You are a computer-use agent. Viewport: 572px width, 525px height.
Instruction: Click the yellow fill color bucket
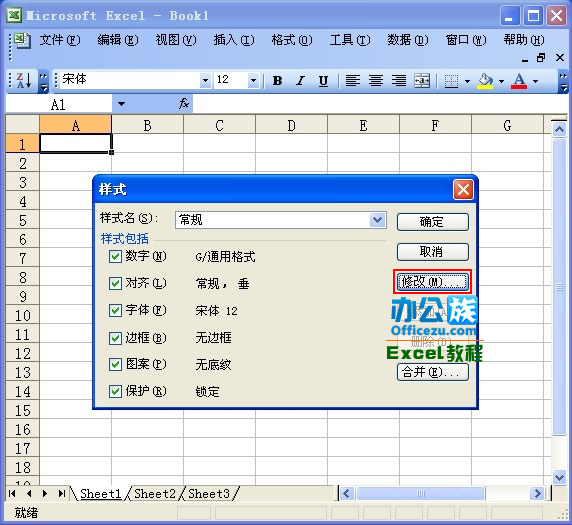point(485,81)
